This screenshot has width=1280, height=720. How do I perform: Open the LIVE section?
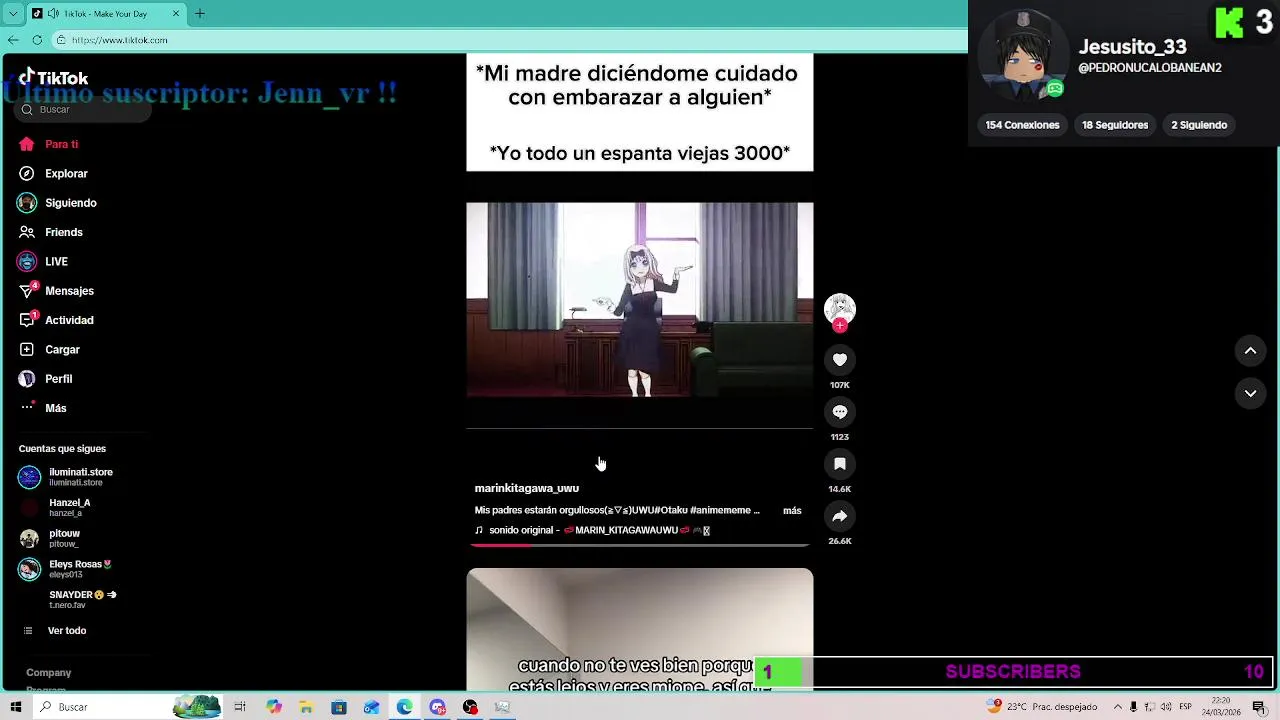[x=43, y=261]
